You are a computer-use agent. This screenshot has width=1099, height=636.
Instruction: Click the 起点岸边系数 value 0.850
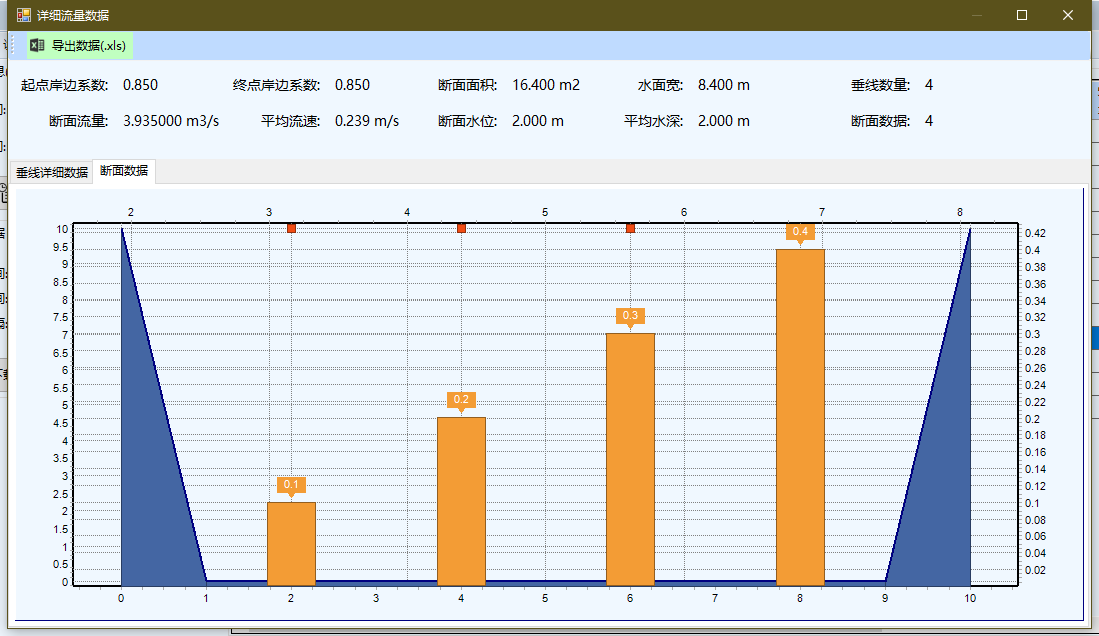pyautogui.click(x=140, y=85)
